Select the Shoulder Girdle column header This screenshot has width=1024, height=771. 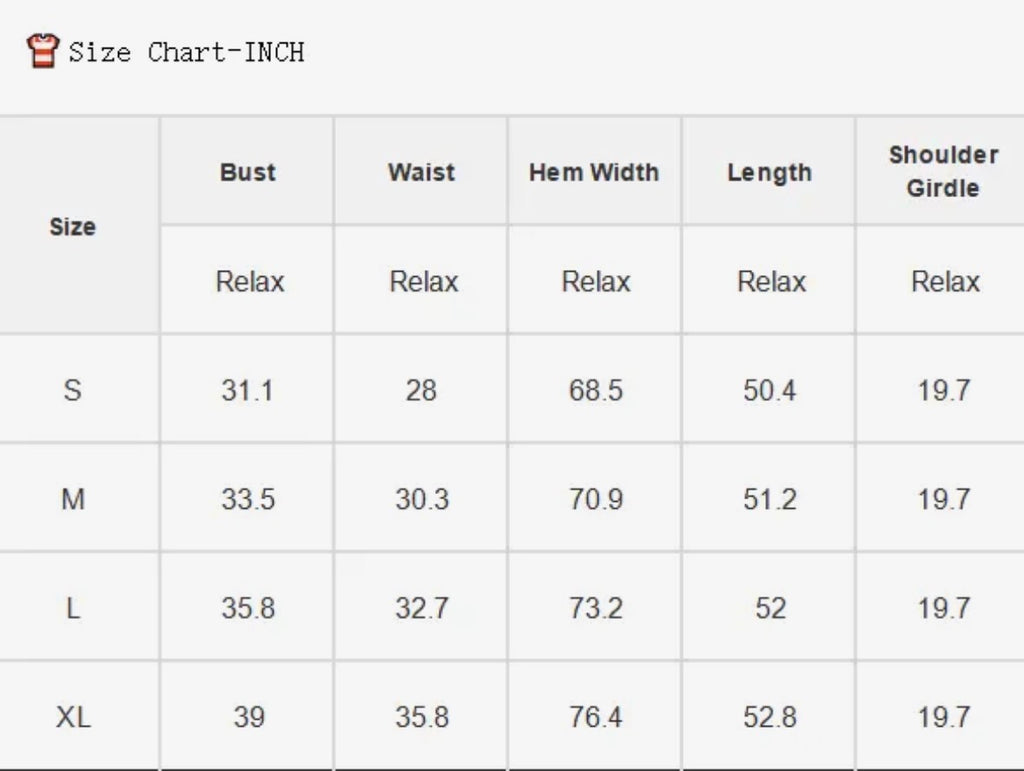click(944, 172)
